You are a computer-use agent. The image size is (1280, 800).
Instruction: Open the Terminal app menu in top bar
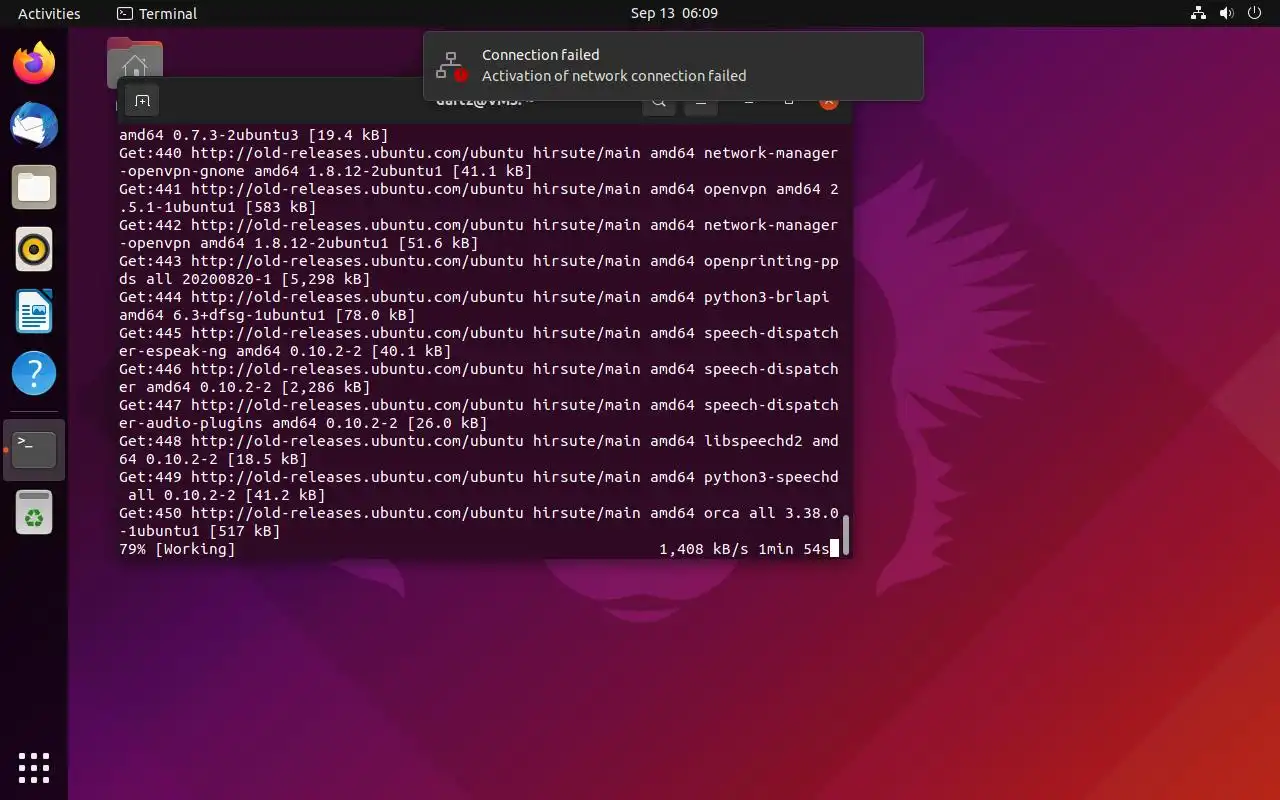157,14
